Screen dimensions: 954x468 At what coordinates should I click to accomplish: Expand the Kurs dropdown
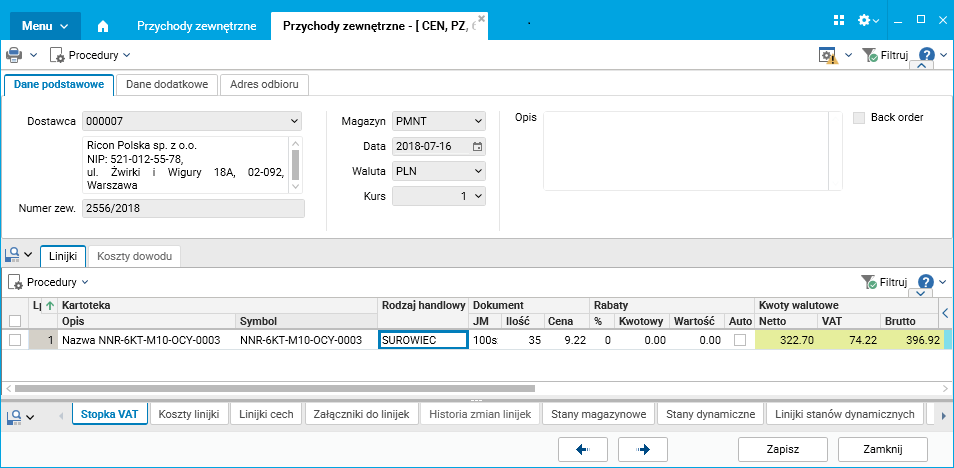(x=478, y=196)
